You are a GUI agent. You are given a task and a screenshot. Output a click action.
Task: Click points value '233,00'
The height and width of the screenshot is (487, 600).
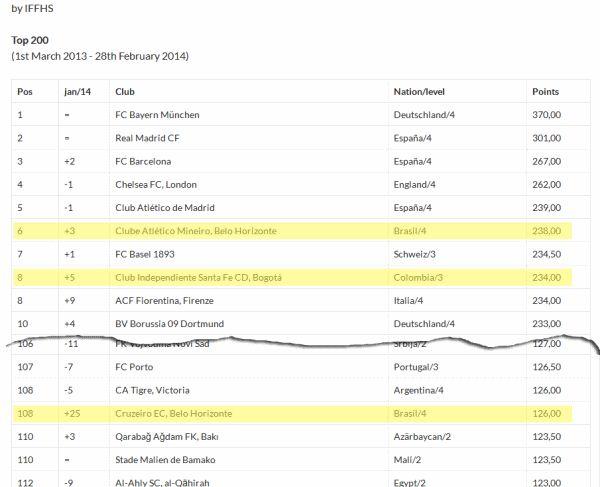point(546,324)
